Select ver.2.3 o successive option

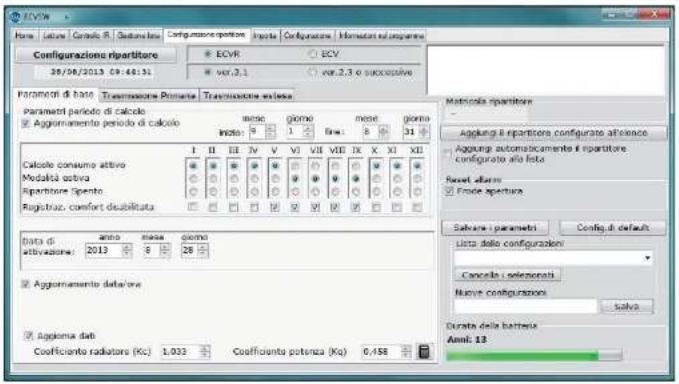[x=312, y=72]
